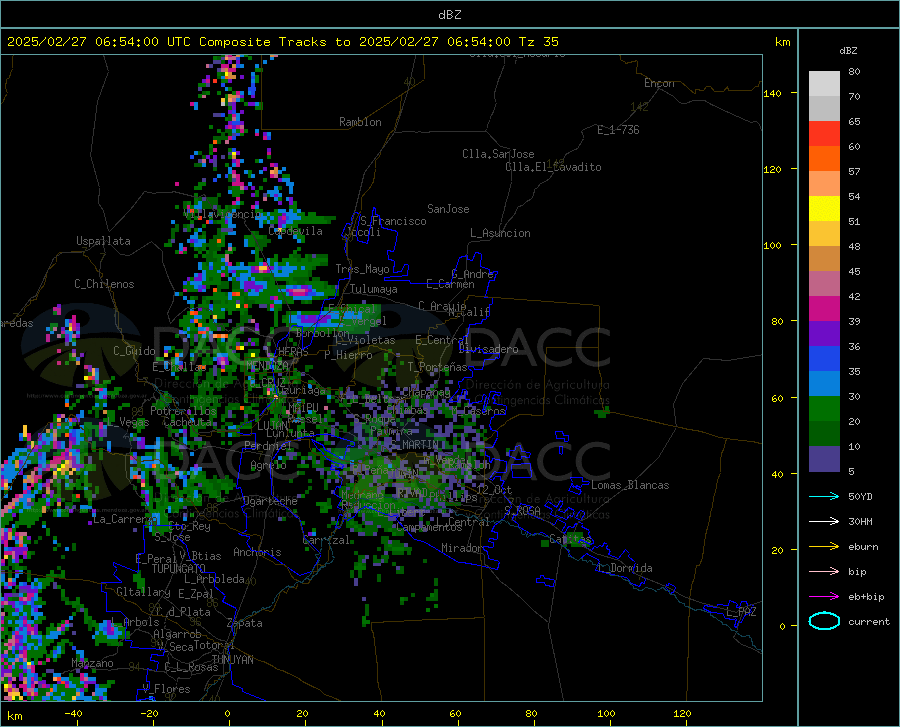The width and height of the screenshot is (900, 727).
Task: Click the C_Guido map label
Action: [134, 351]
